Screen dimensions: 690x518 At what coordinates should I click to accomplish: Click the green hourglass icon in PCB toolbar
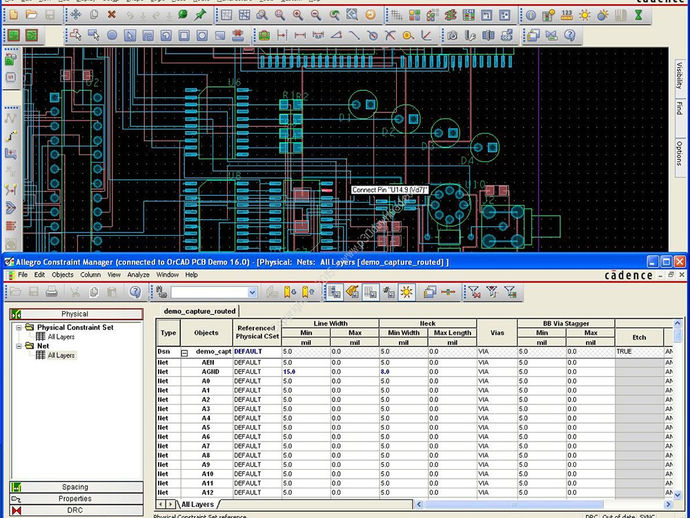(x=639, y=15)
